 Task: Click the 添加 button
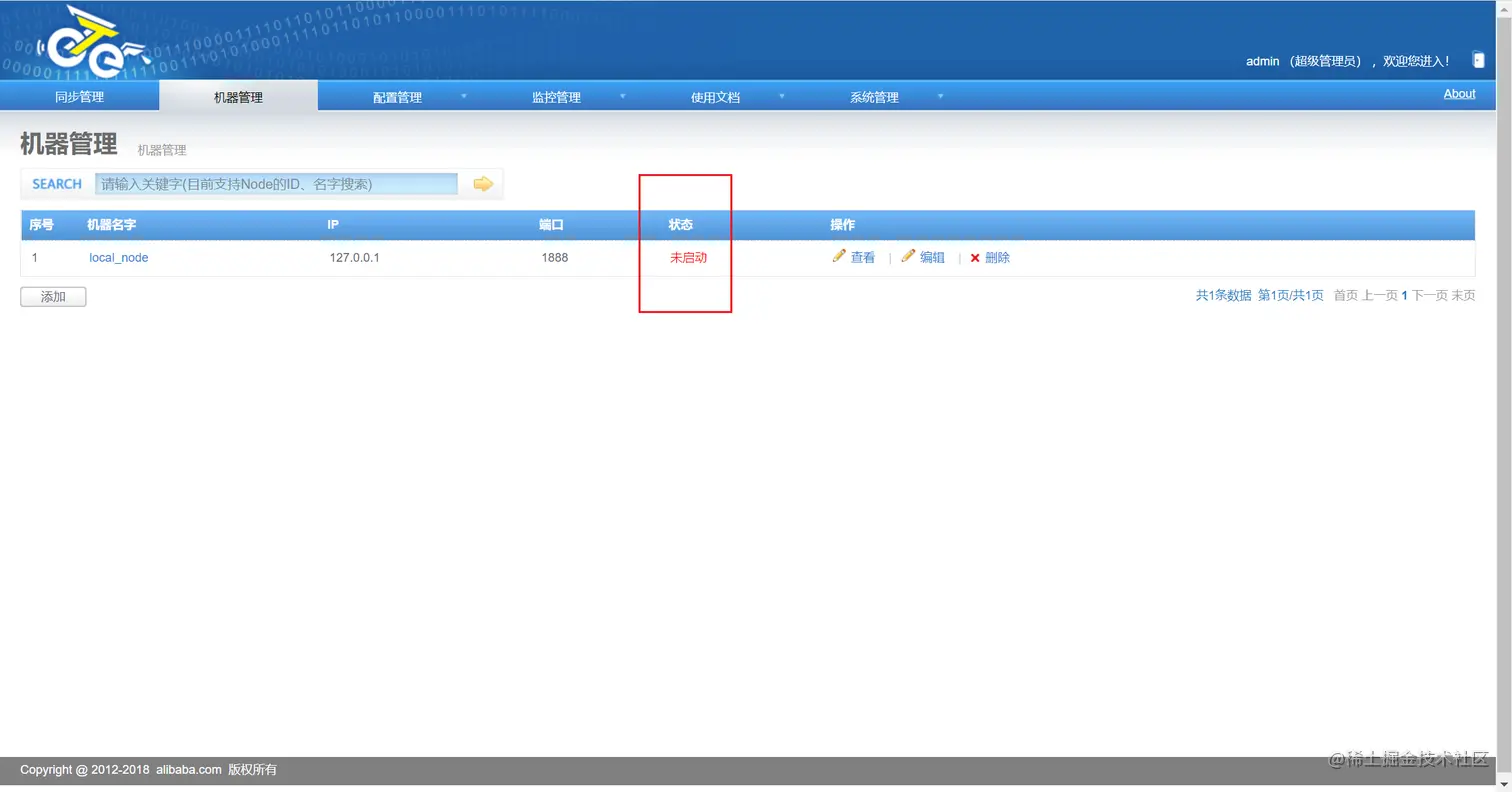pos(53,297)
